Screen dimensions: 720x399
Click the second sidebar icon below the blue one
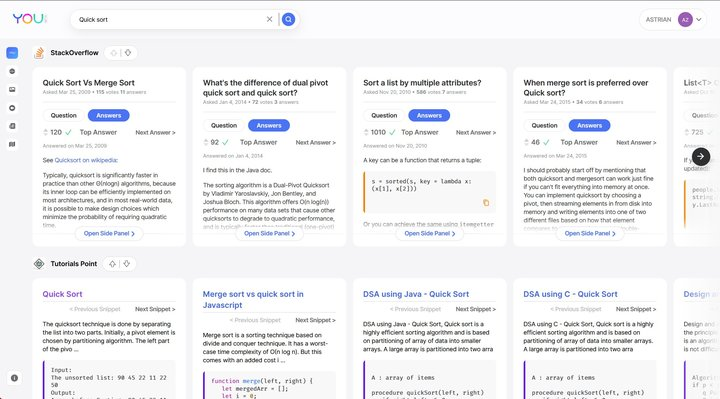[x=12, y=71]
